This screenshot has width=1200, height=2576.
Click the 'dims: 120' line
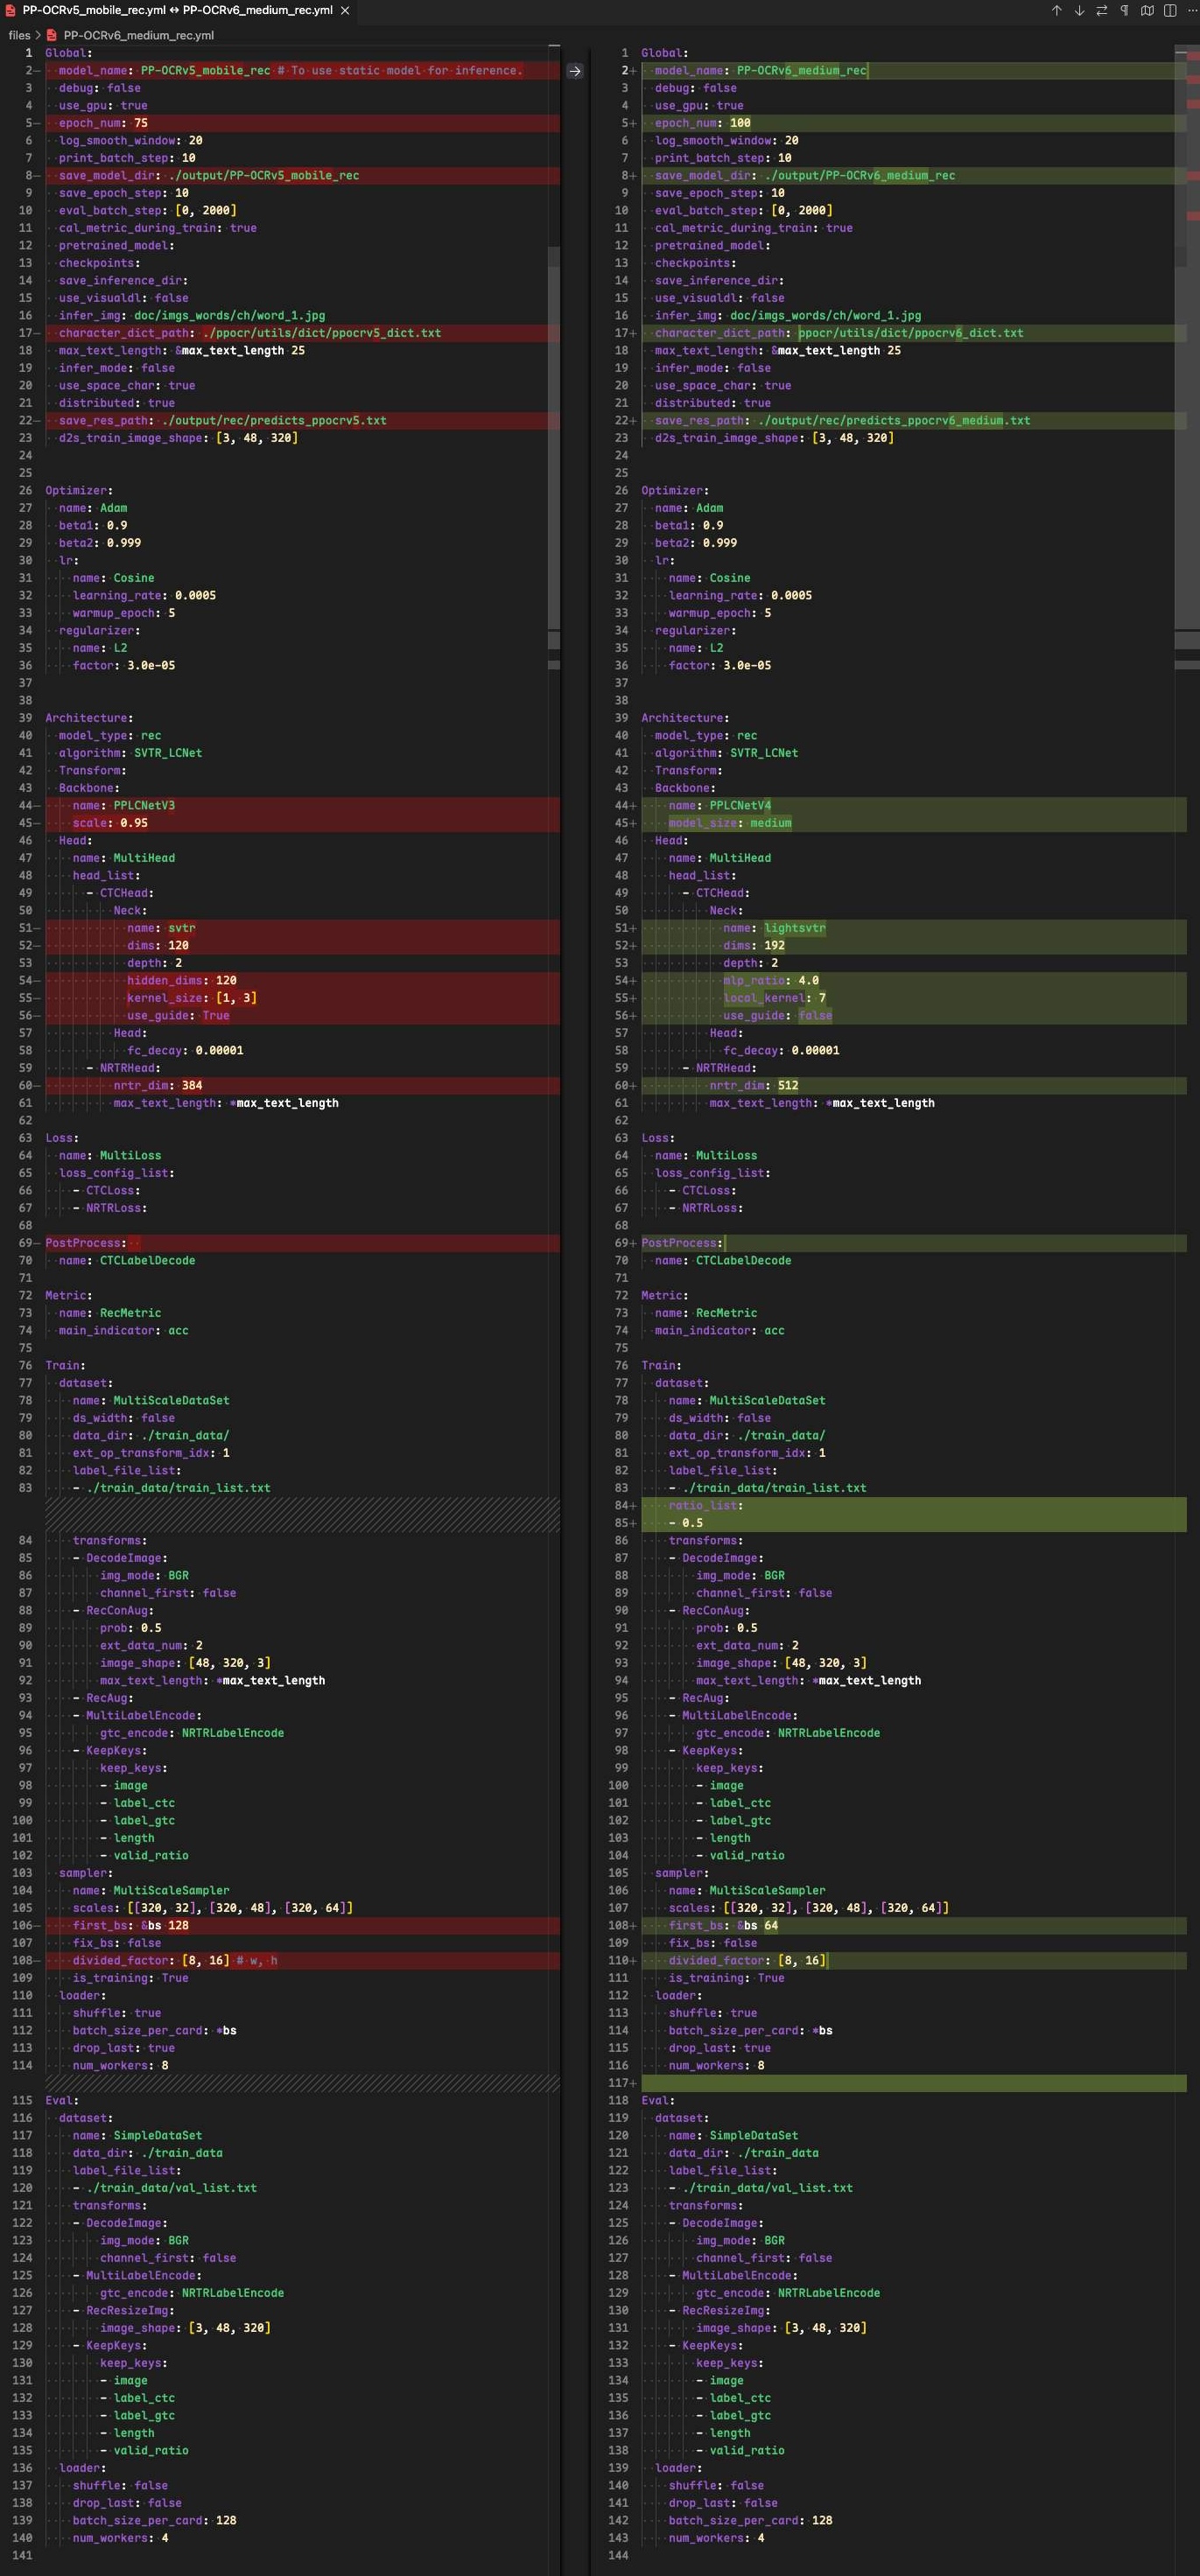[x=302, y=946]
